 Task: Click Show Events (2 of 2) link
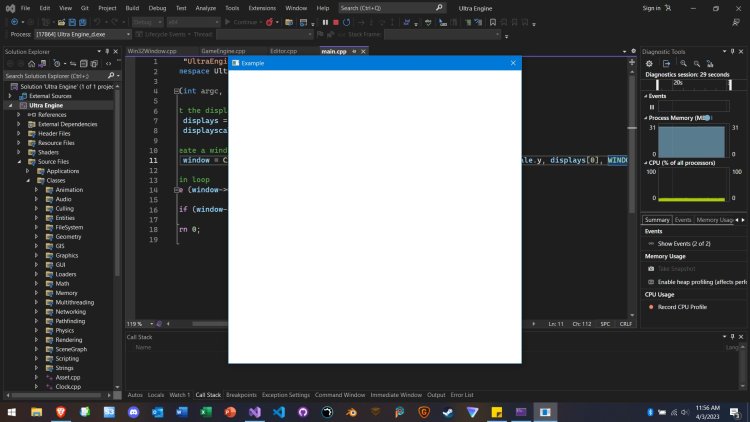[683, 244]
